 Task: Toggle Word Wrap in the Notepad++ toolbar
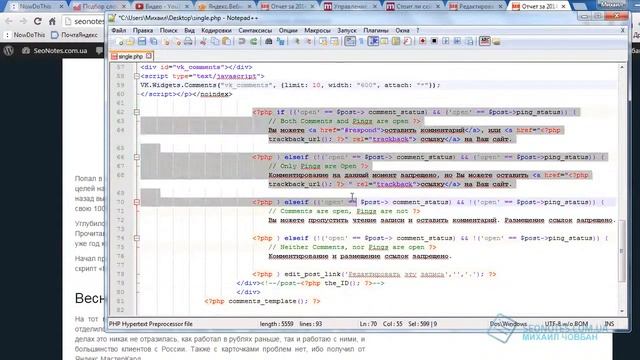click(350, 42)
